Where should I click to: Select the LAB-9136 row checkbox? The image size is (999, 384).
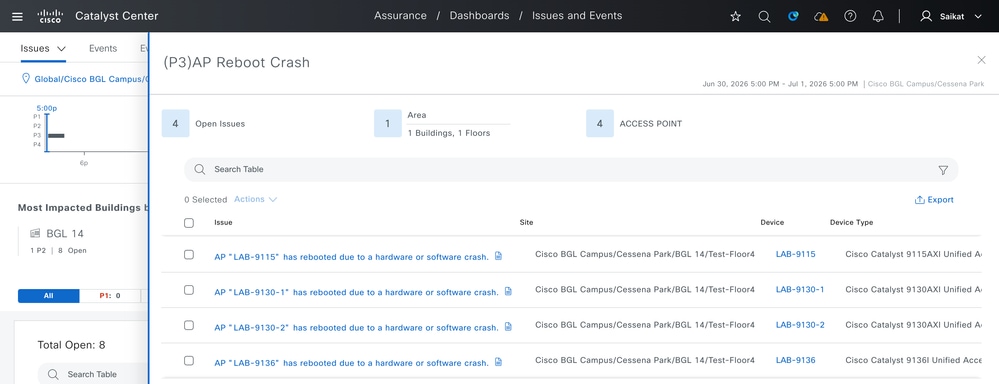(x=189, y=360)
